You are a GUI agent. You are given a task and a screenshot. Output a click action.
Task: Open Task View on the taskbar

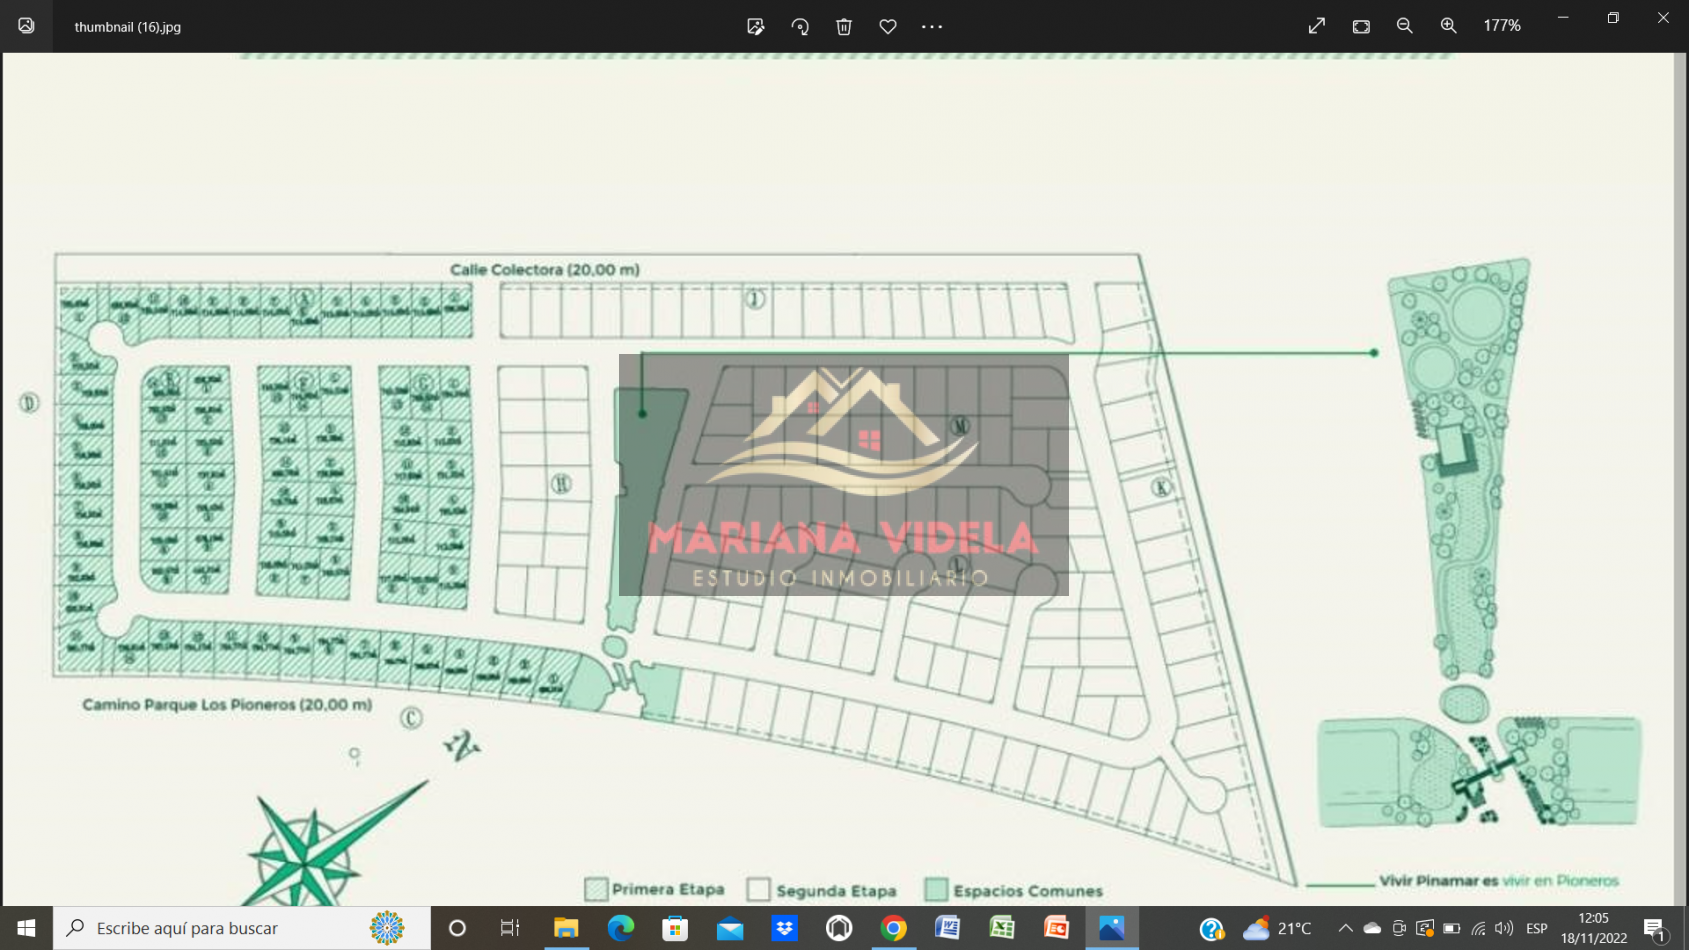tap(510, 928)
